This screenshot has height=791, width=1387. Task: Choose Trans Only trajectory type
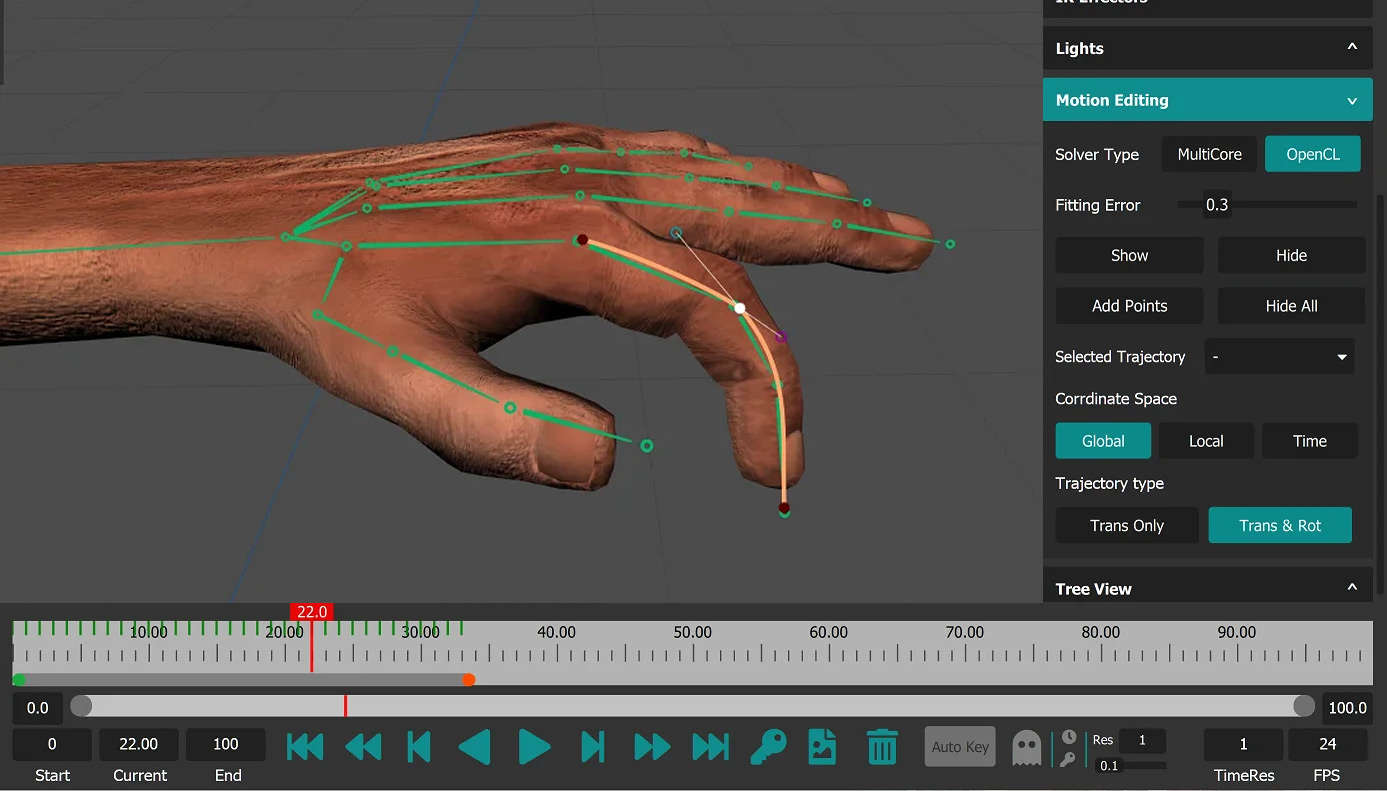tap(1127, 525)
